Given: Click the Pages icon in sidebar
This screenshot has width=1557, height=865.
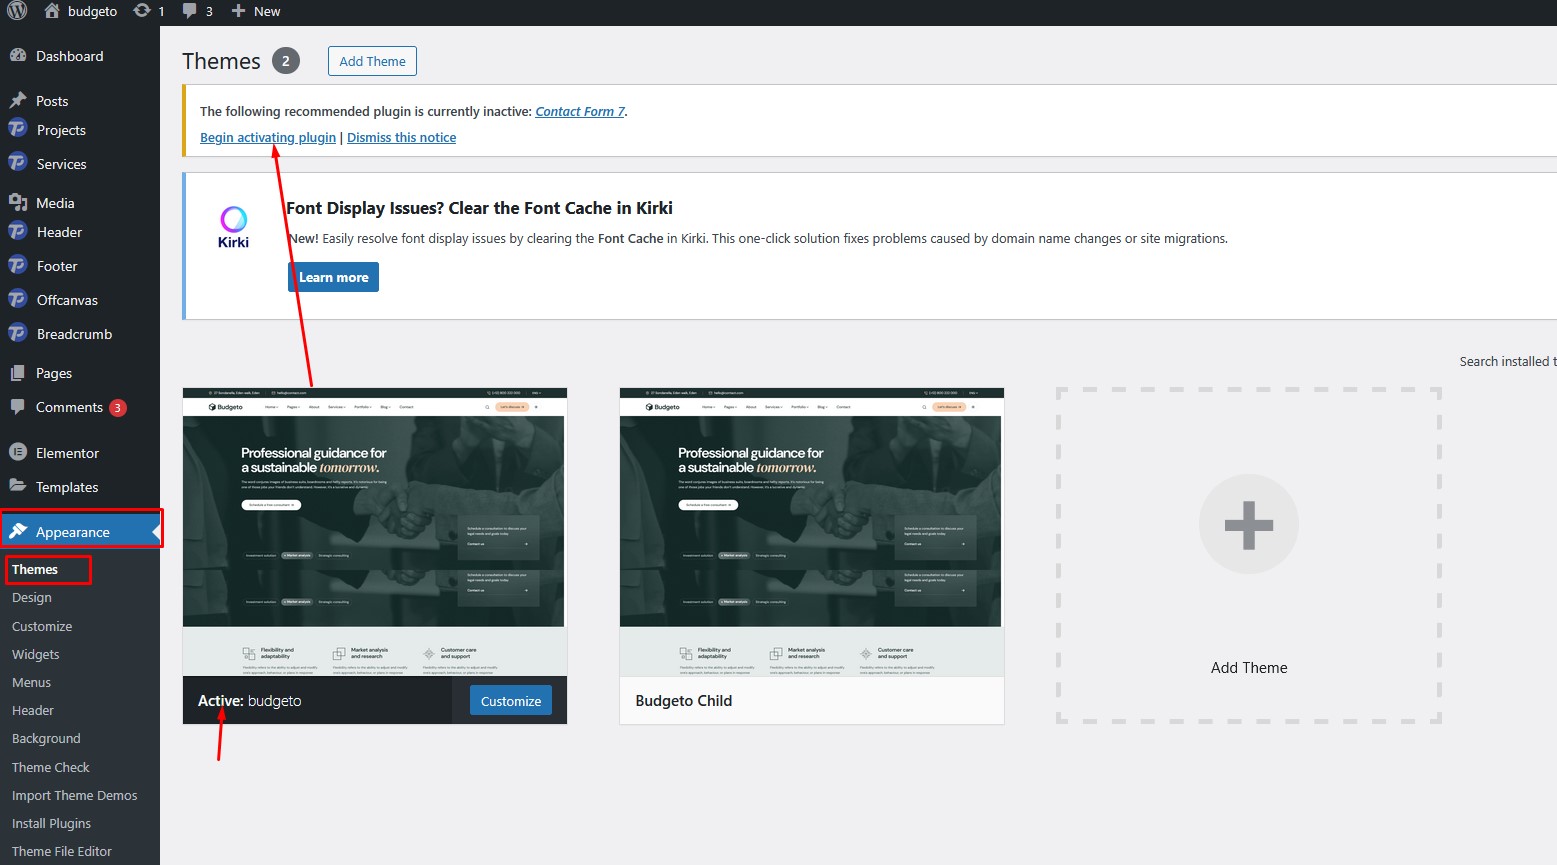Looking at the screenshot, I should coord(17,373).
